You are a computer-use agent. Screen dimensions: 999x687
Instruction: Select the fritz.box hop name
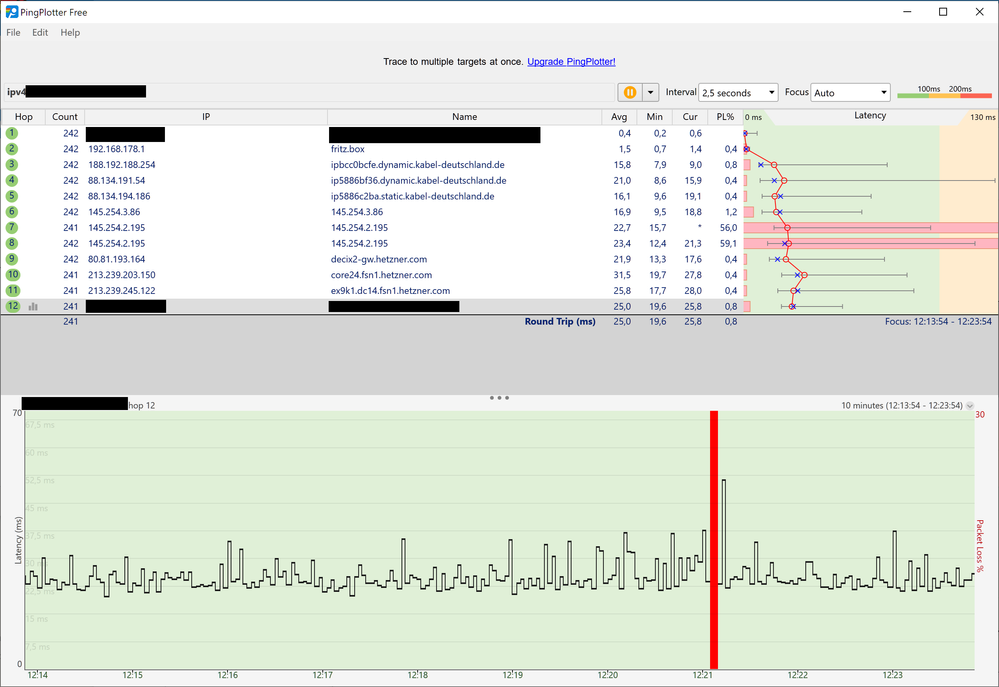[x=348, y=149]
